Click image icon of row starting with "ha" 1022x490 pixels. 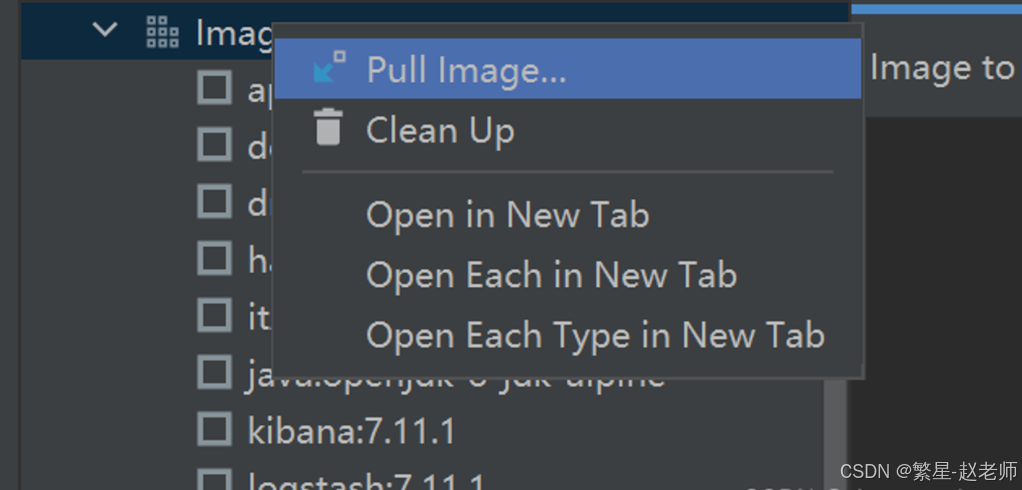[x=214, y=258]
